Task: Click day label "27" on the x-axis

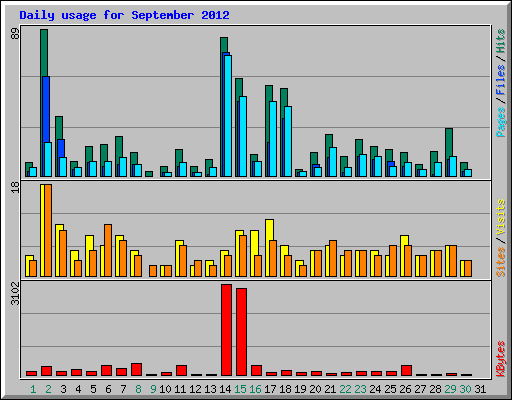Action: point(420,389)
